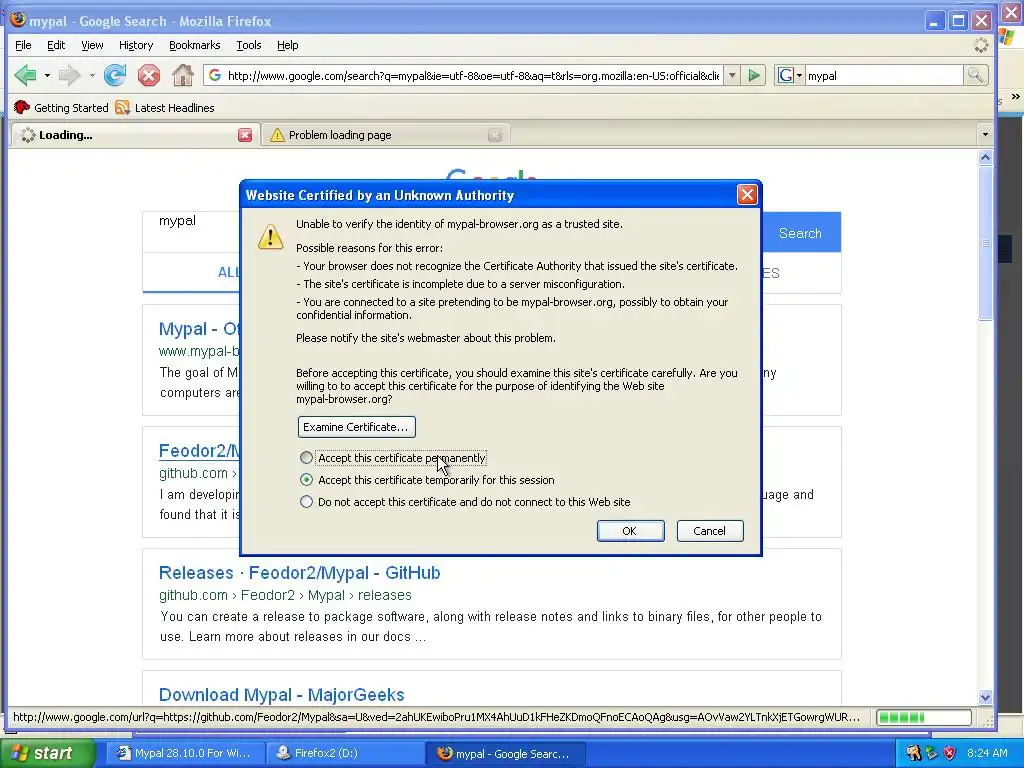Open the Forward button history dropdown

[92, 76]
